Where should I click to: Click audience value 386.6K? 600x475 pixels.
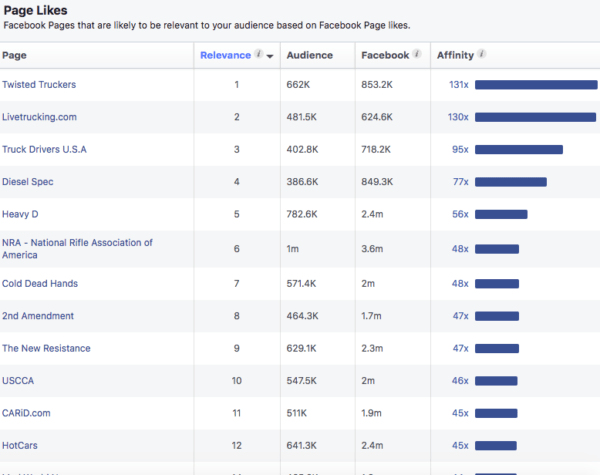coord(302,182)
